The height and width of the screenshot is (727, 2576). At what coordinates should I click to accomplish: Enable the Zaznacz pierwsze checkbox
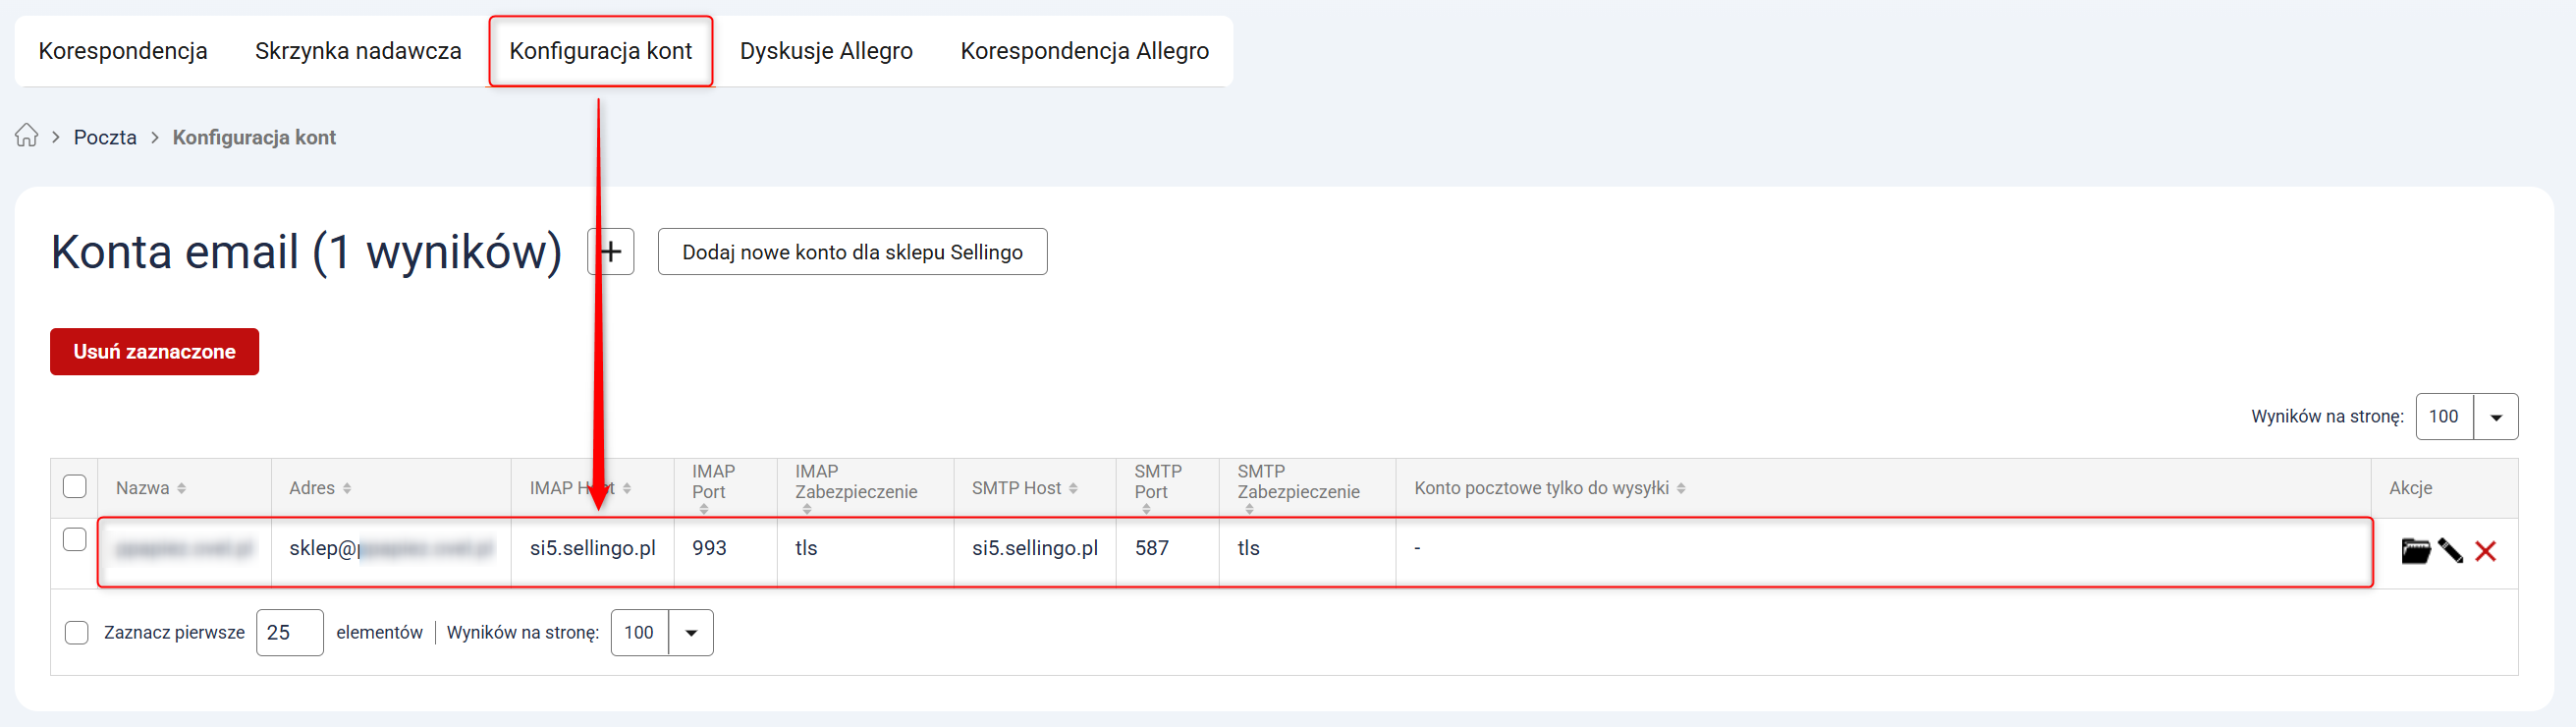point(77,632)
